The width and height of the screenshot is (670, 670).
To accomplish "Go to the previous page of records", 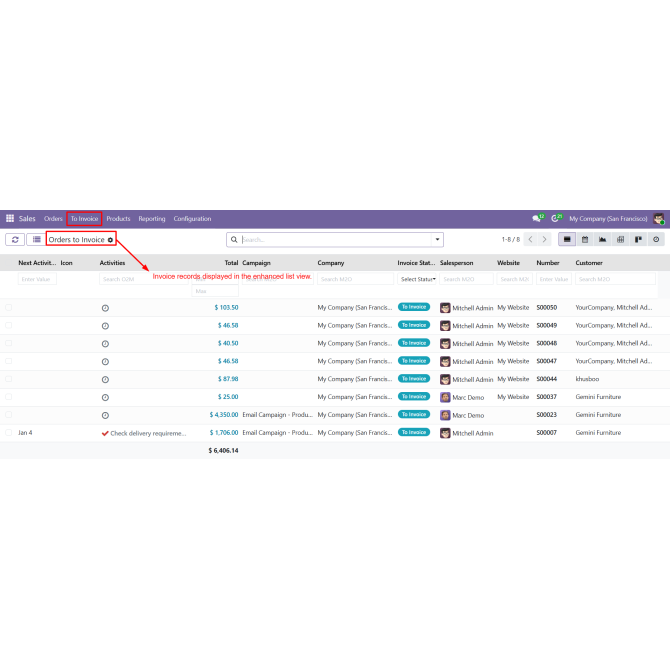I will (x=531, y=239).
